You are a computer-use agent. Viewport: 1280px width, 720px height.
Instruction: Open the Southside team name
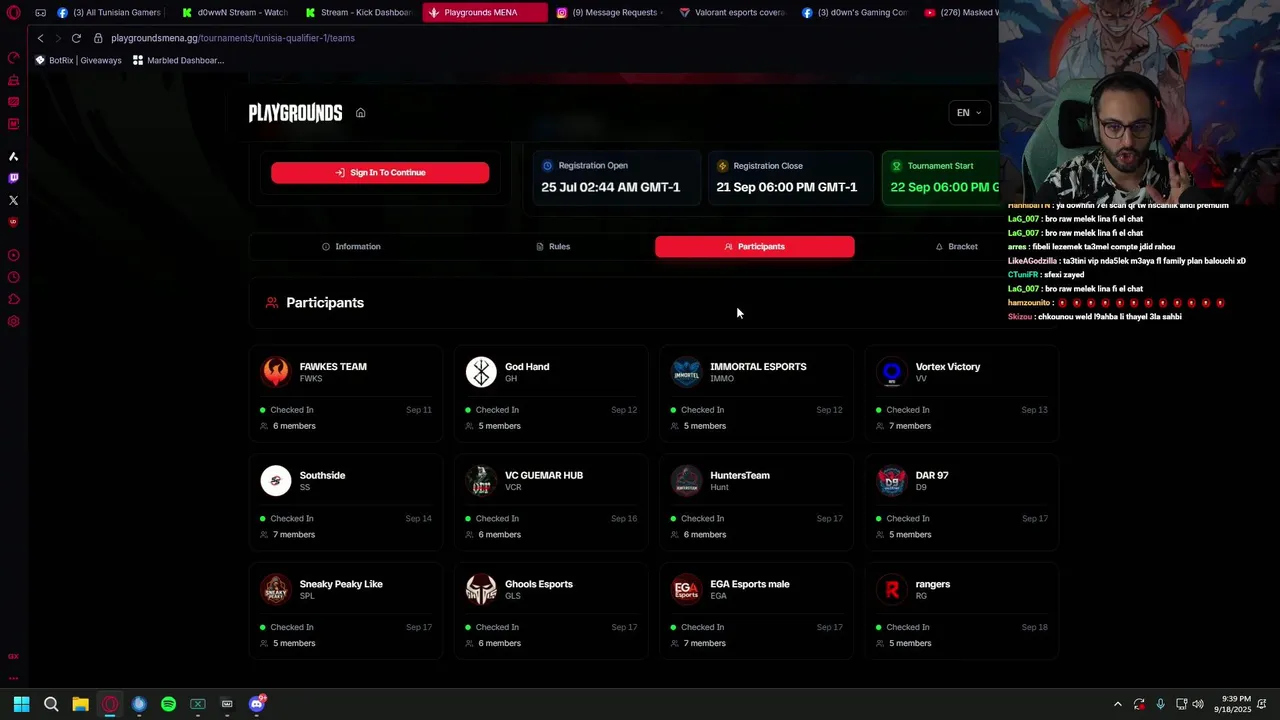click(x=322, y=476)
